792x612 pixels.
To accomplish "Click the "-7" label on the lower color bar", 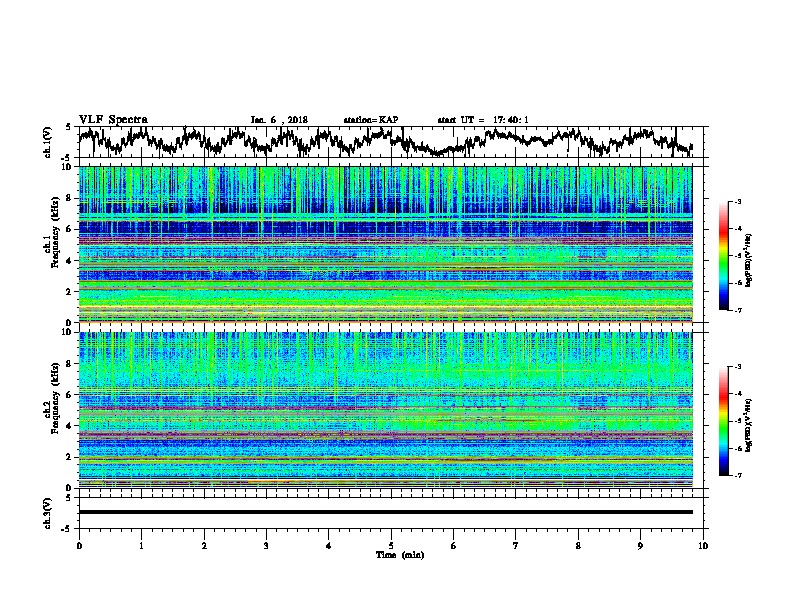I will pos(738,475).
